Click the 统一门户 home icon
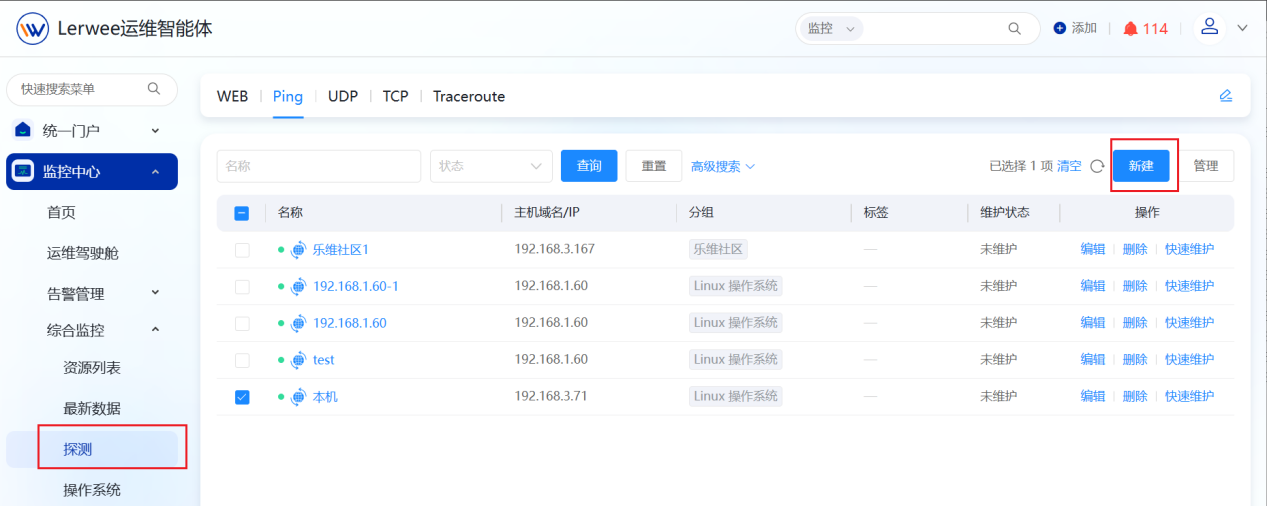The height and width of the screenshot is (506, 1267). (x=23, y=130)
